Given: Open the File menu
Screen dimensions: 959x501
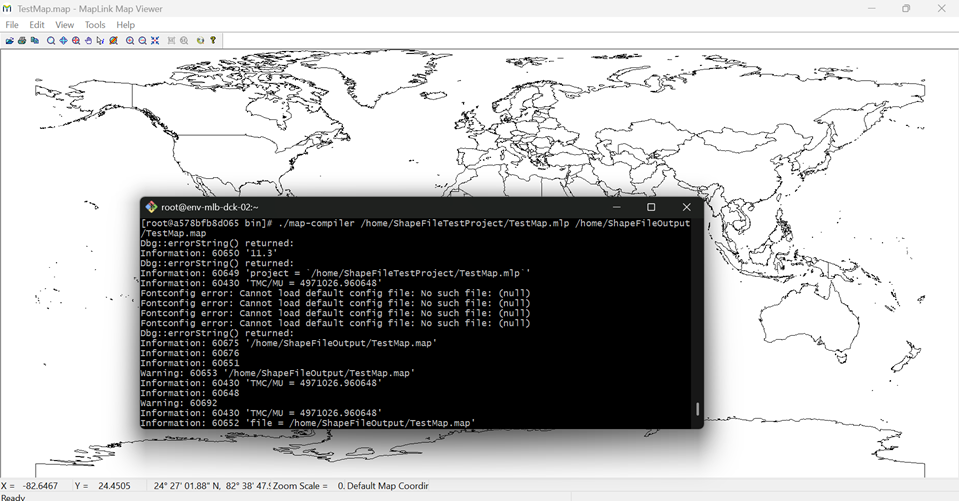Looking at the screenshot, I should click(12, 25).
